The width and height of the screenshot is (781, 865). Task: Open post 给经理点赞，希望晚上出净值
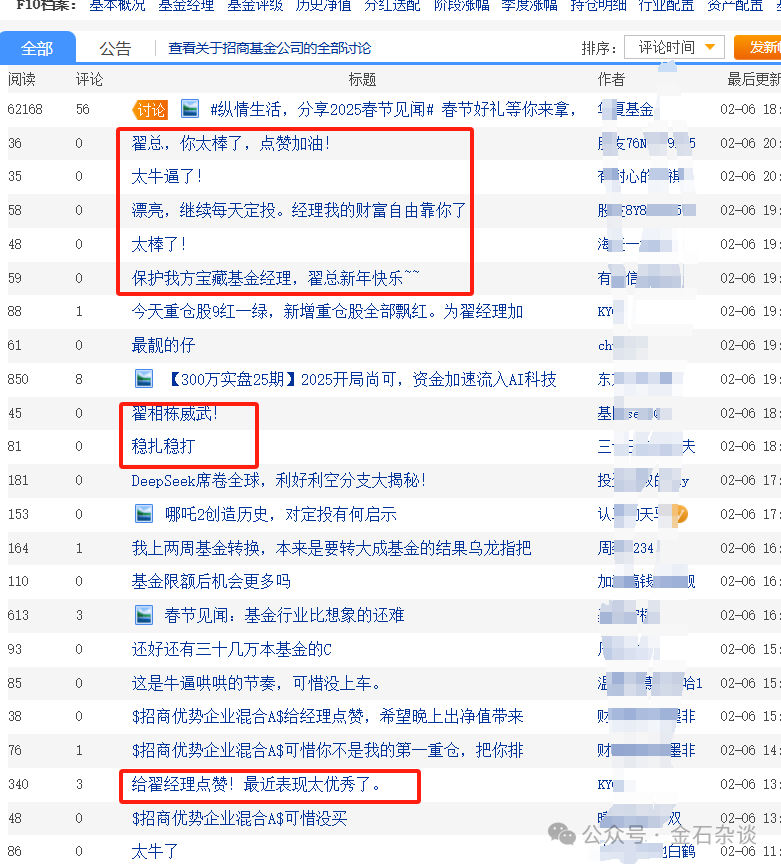328,716
